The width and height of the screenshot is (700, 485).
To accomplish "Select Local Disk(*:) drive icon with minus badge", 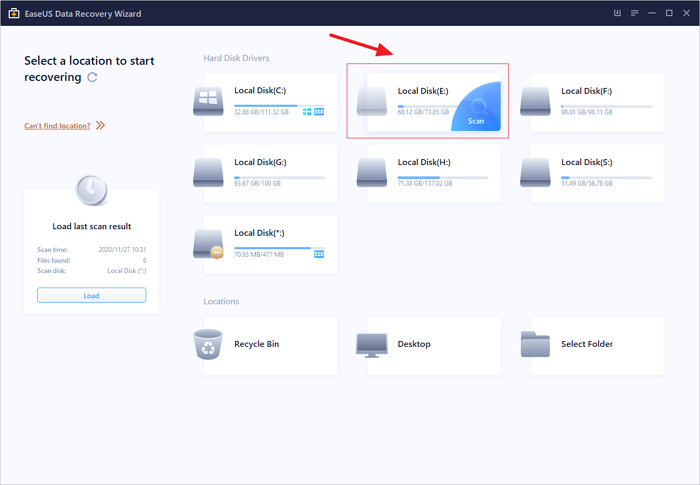I will pyautogui.click(x=208, y=244).
